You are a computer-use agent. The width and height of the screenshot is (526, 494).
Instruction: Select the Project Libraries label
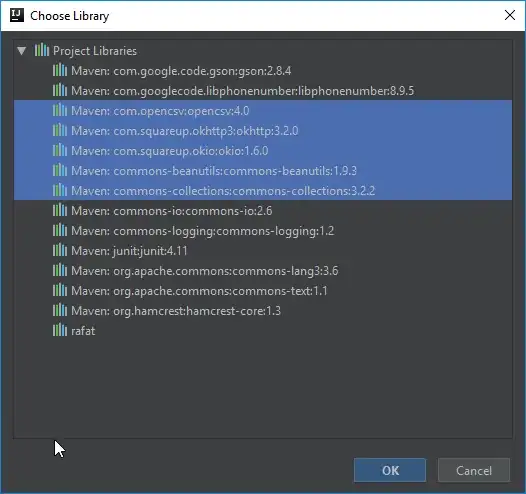coord(95,51)
